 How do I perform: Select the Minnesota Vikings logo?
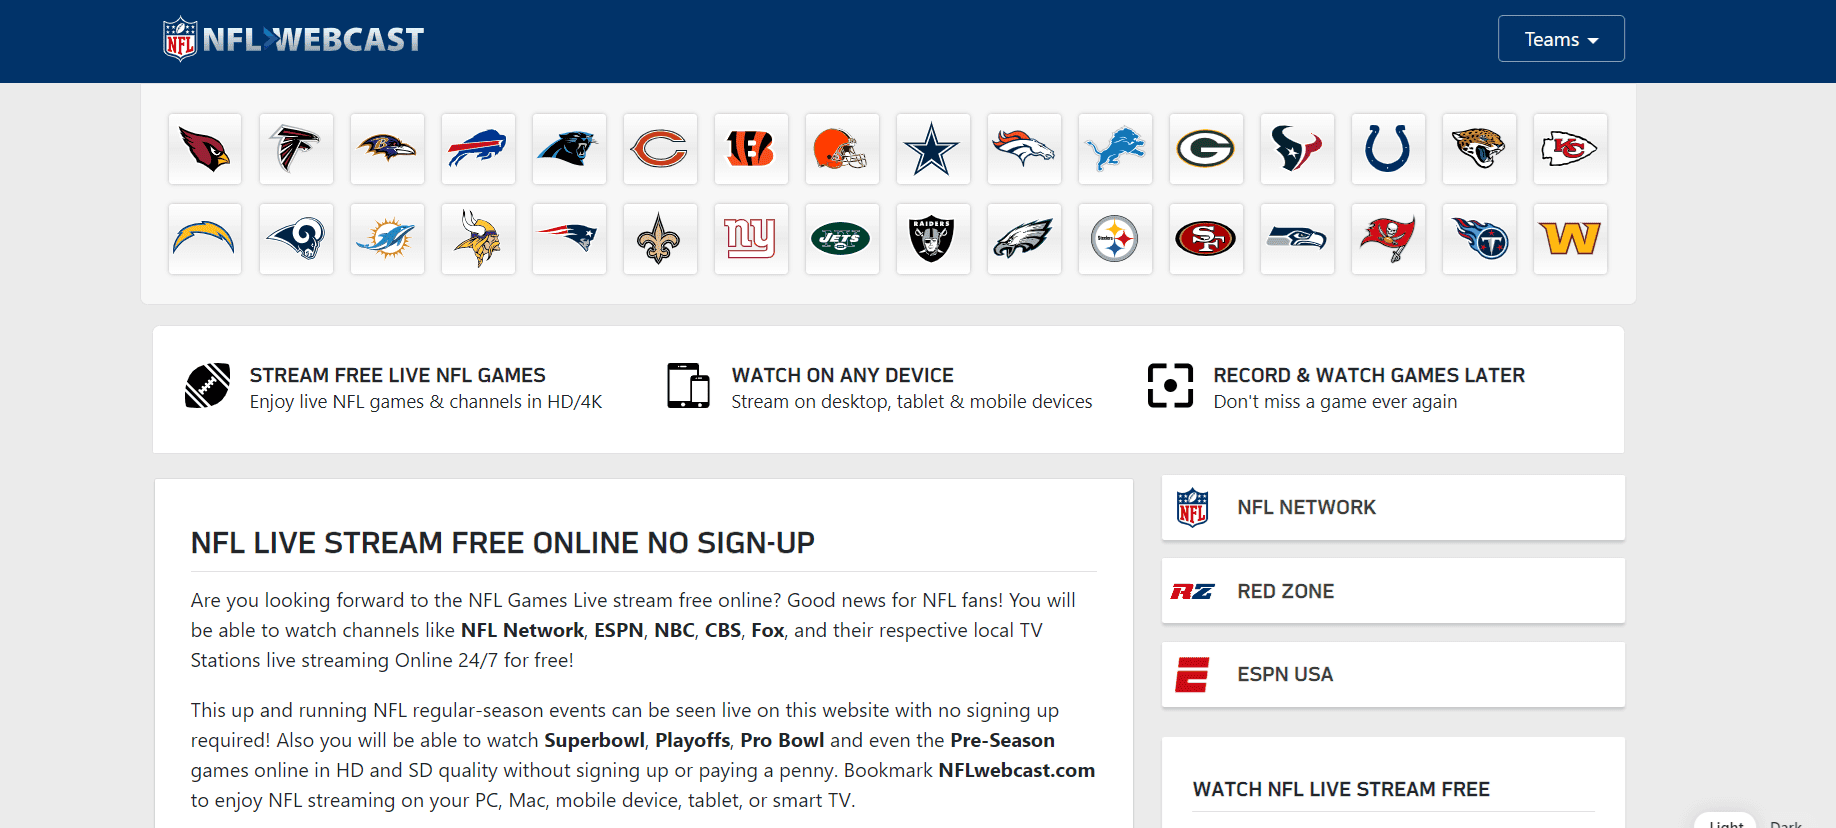(478, 239)
